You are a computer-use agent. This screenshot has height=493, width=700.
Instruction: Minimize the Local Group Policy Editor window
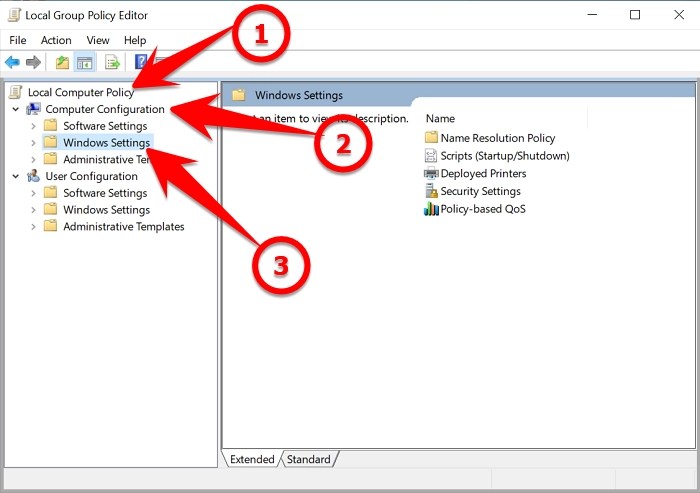click(x=592, y=15)
